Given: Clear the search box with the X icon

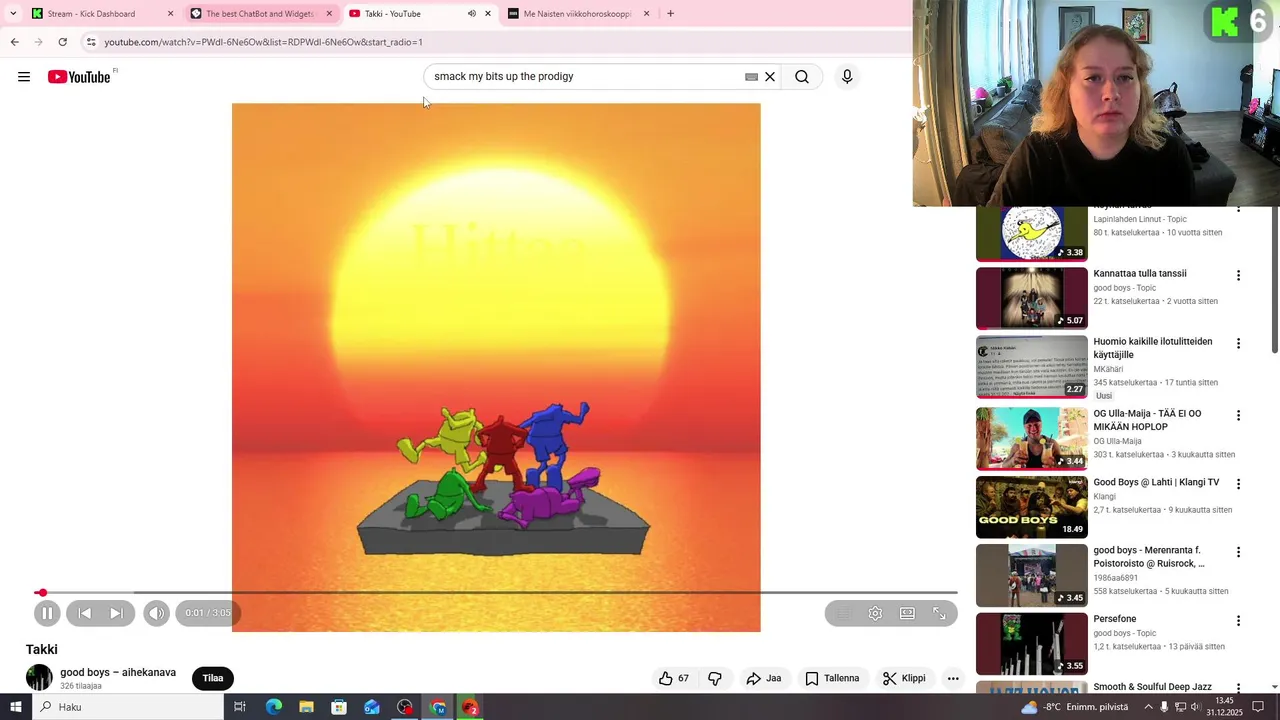Looking at the screenshot, I should click(x=770, y=77).
